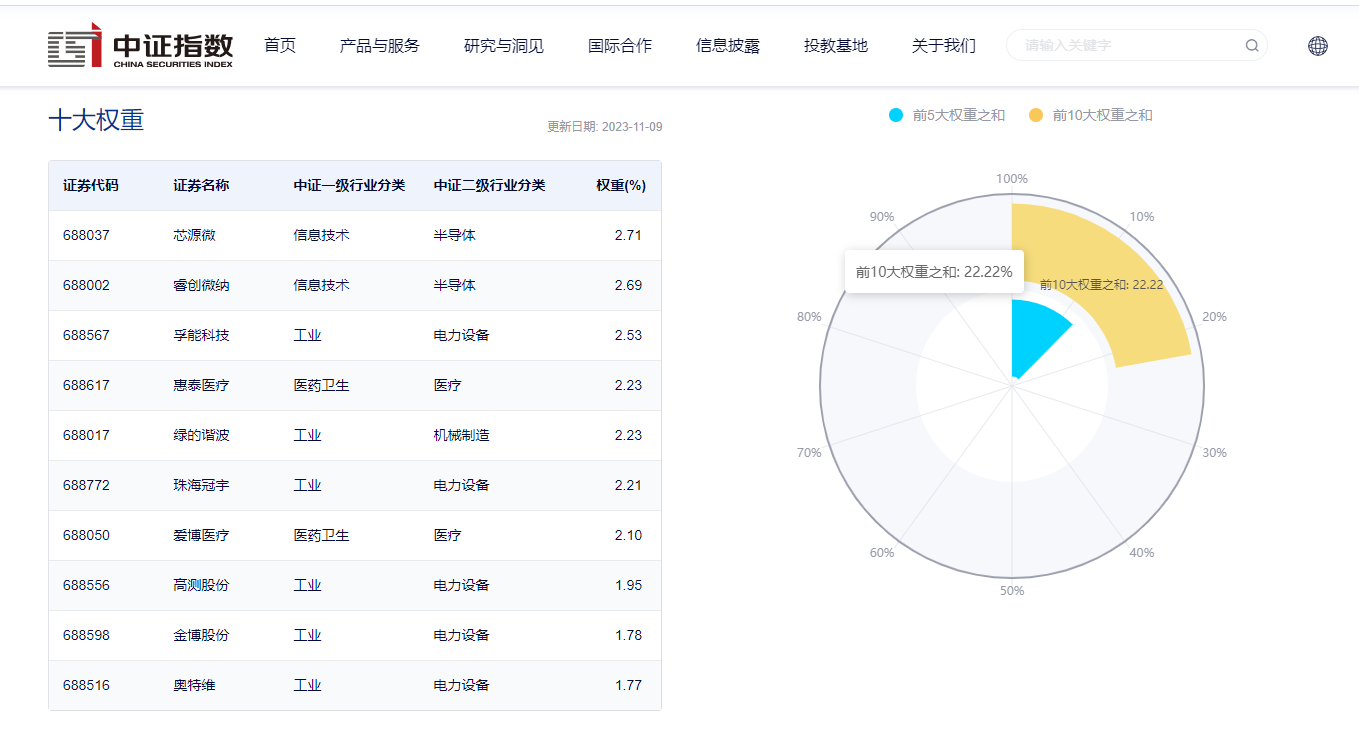The height and width of the screenshot is (741, 1359).
Task: Open the 投教基地 menu
Action: click(x=835, y=45)
